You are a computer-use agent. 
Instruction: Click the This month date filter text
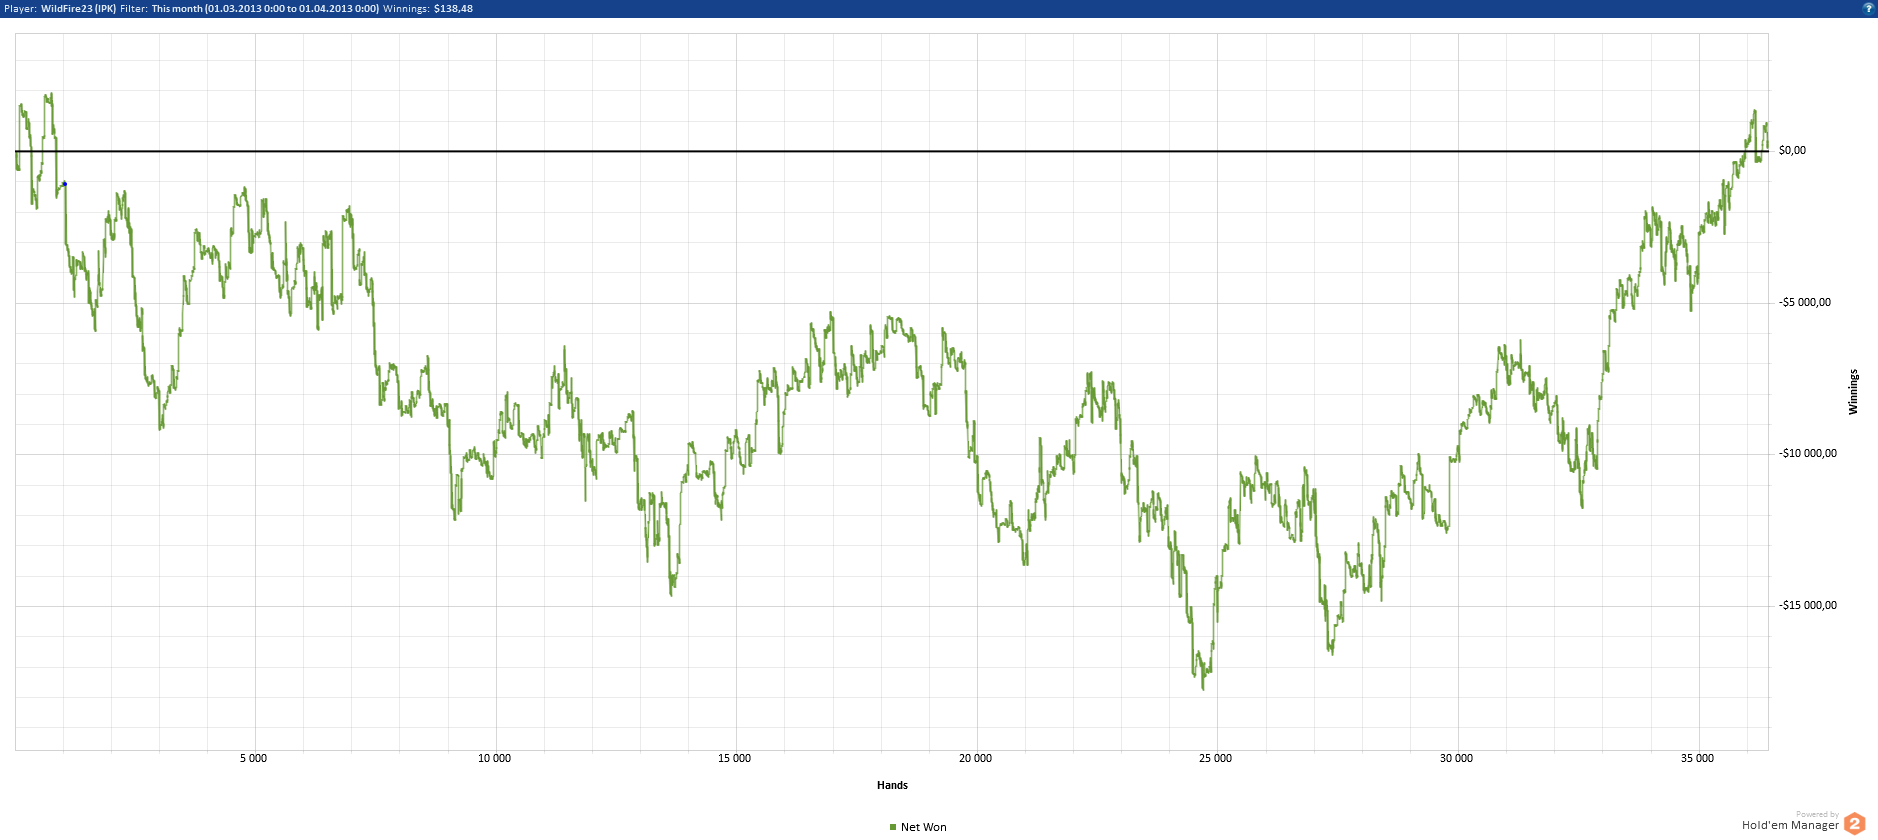[265, 8]
